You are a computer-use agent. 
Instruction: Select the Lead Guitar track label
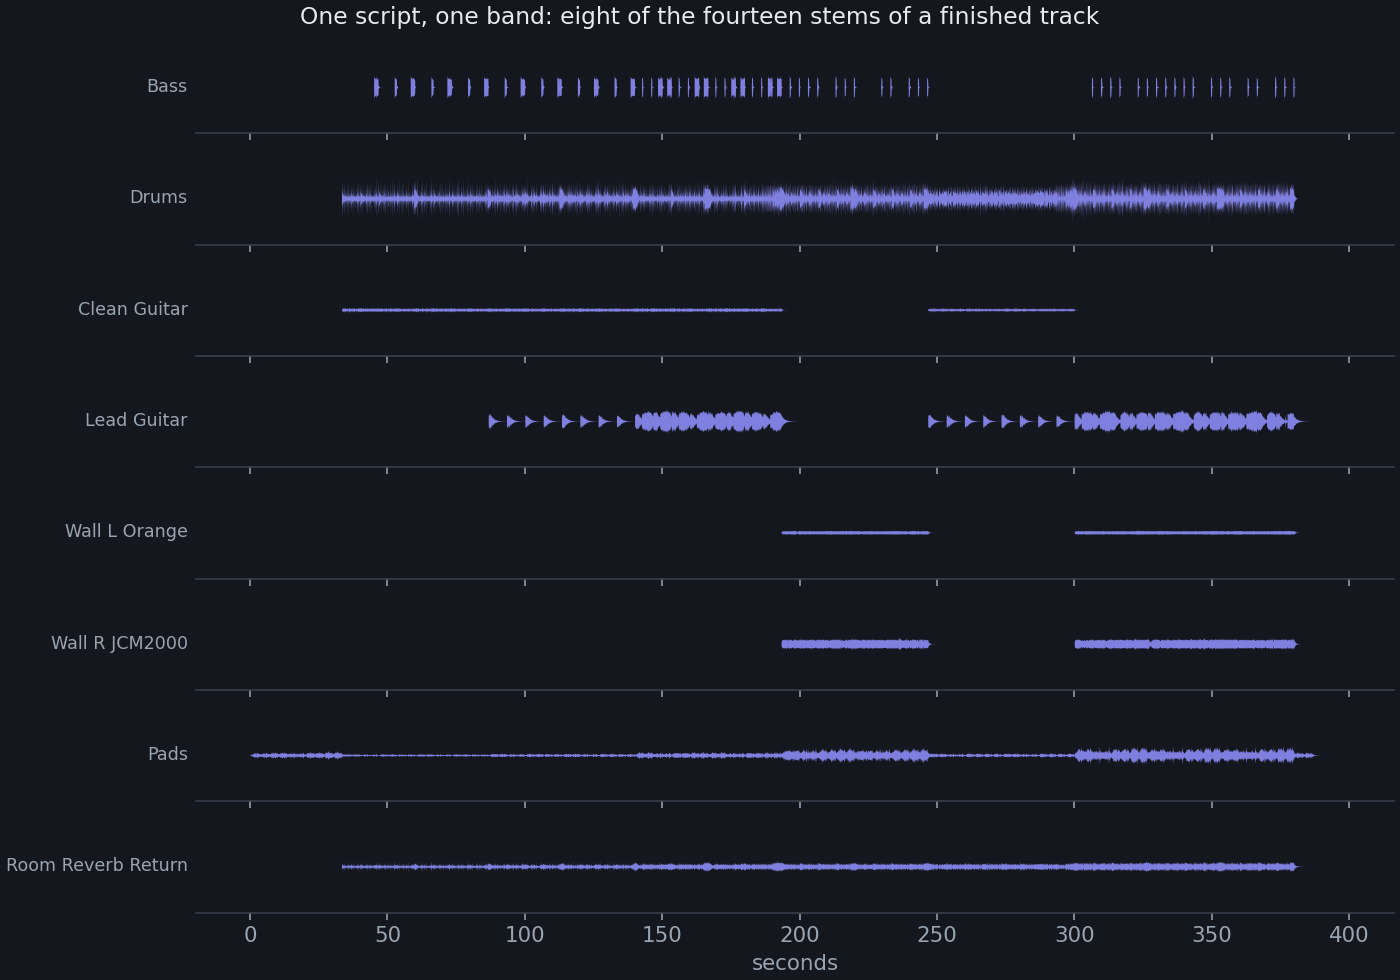(x=136, y=421)
